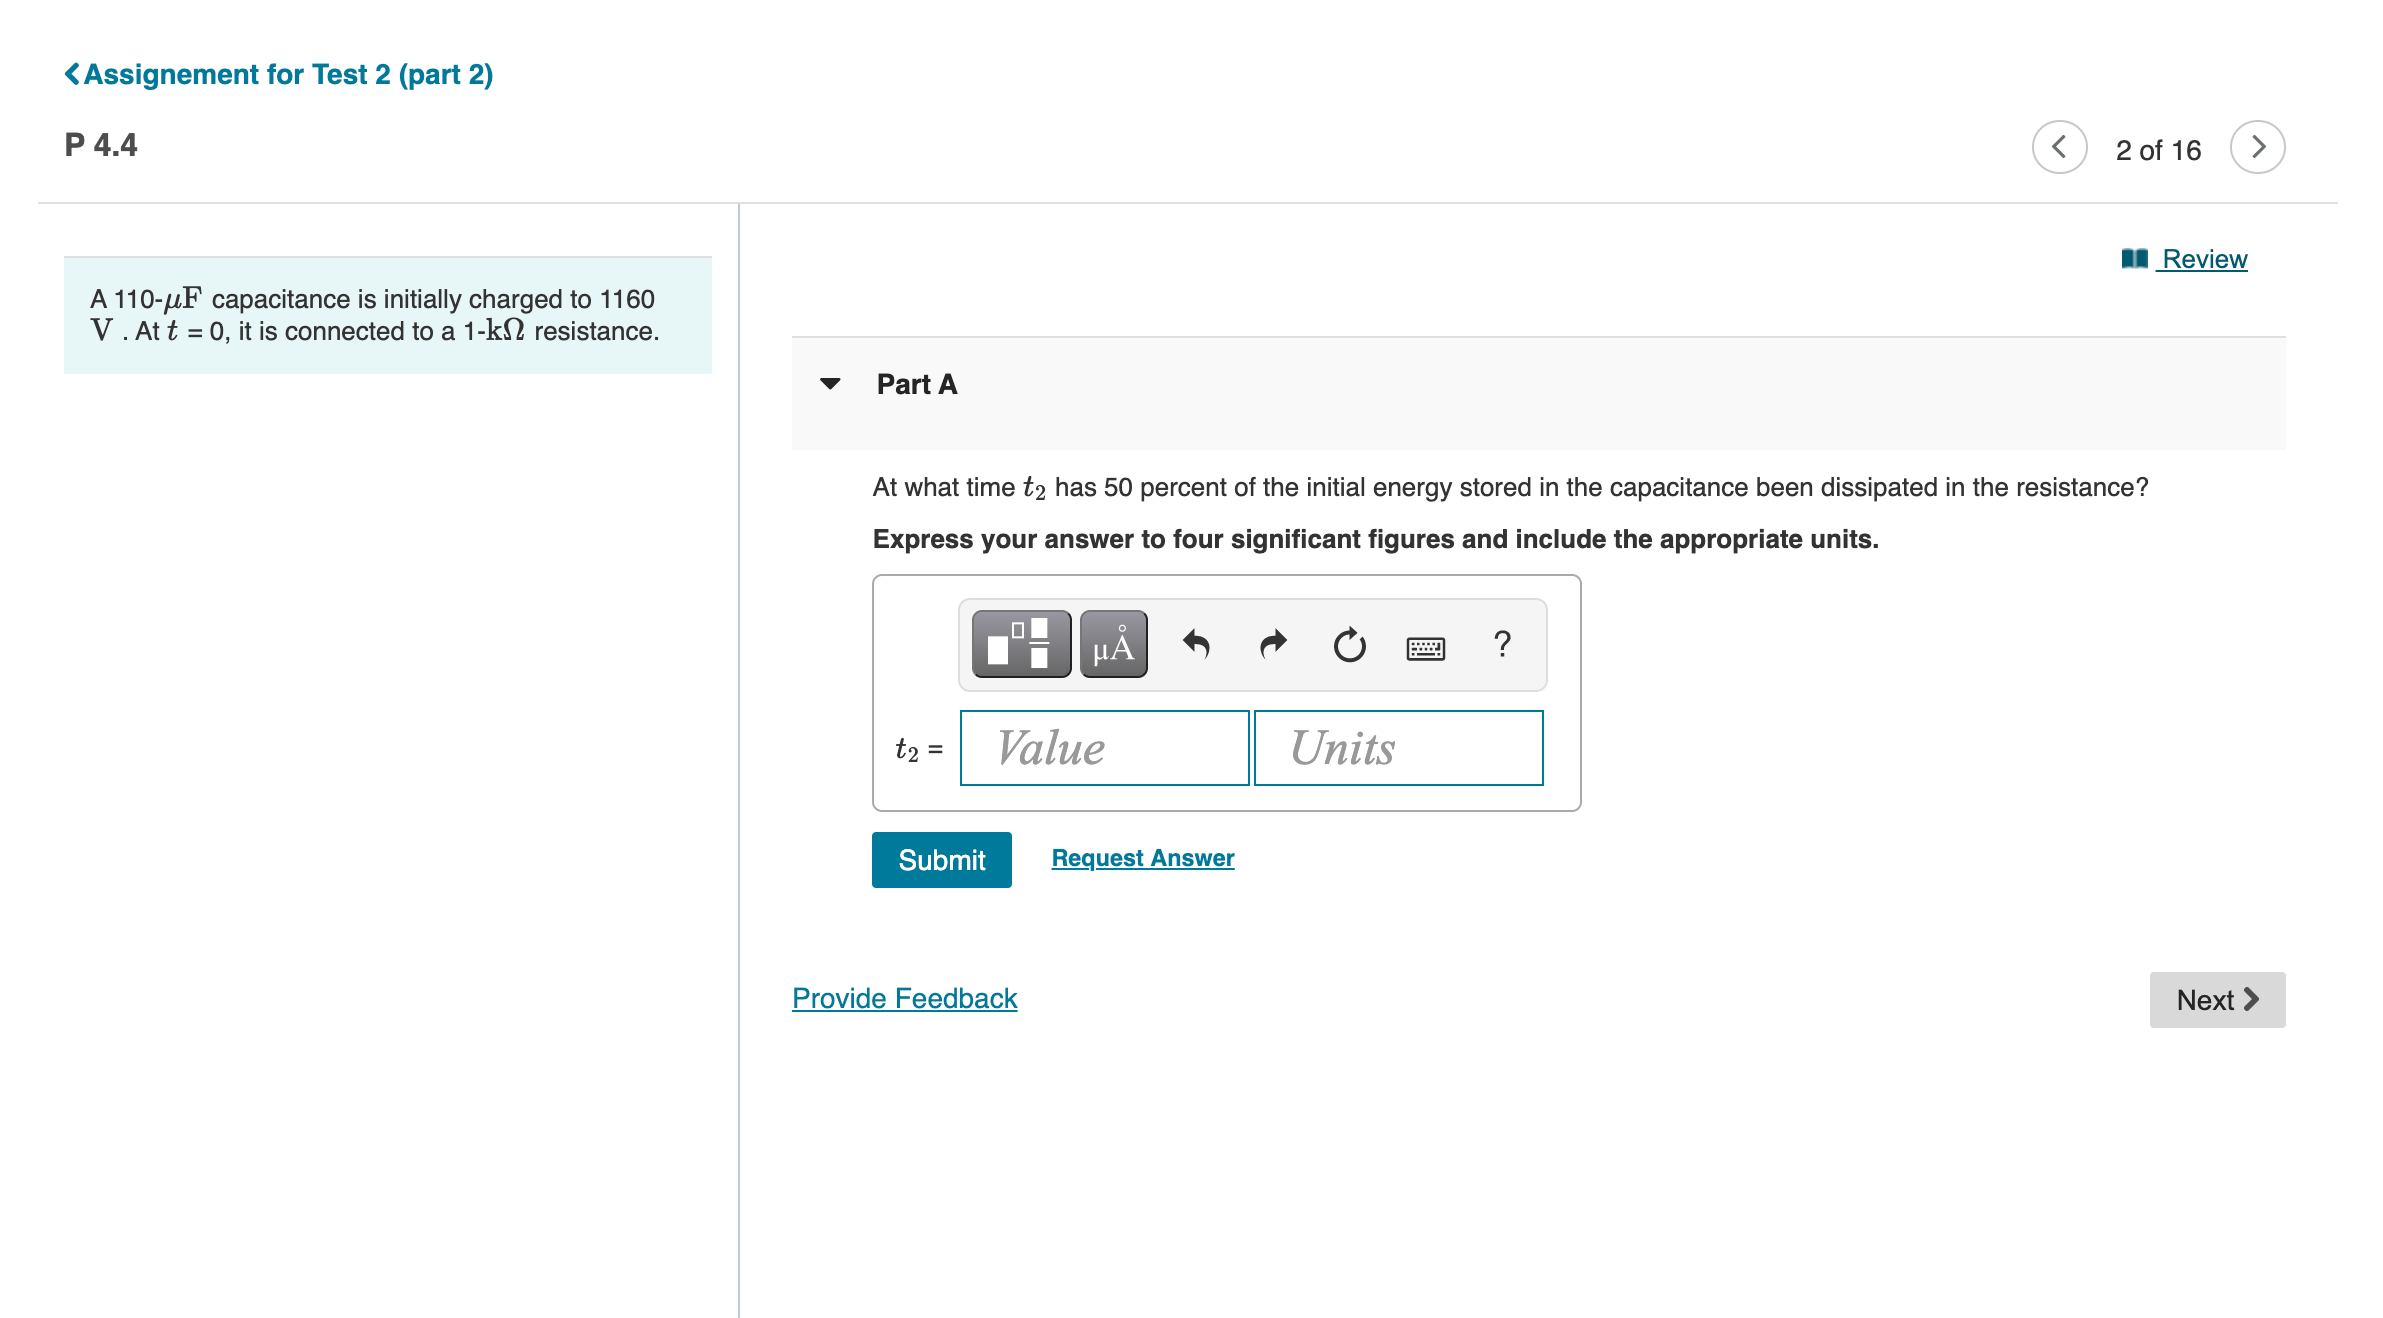Click the Value input field
The height and width of the screenshot is (1318, 2383).
(1104, 748)
